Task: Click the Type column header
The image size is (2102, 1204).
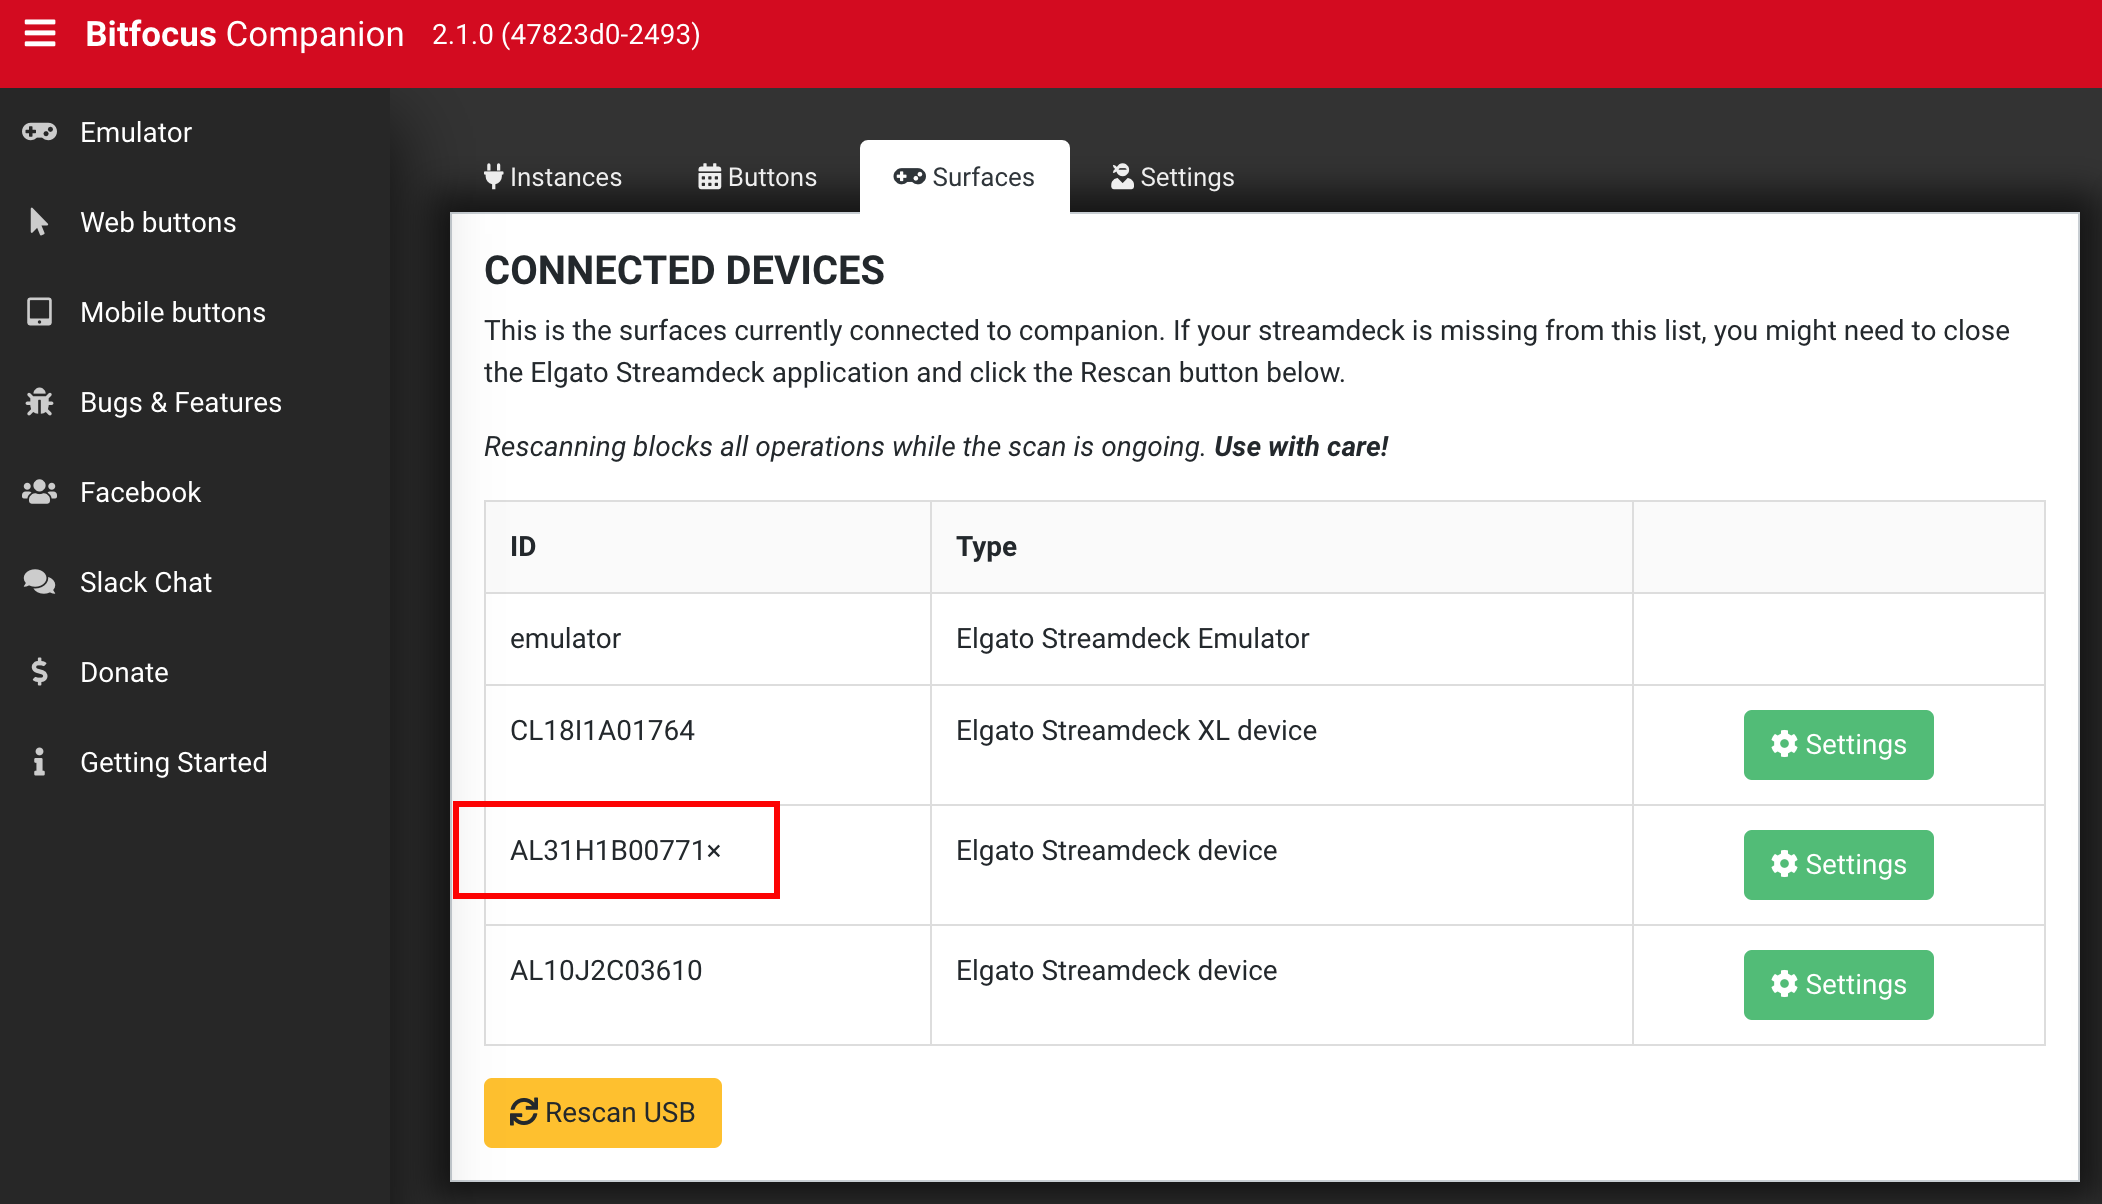Action: click(1282, 547)
